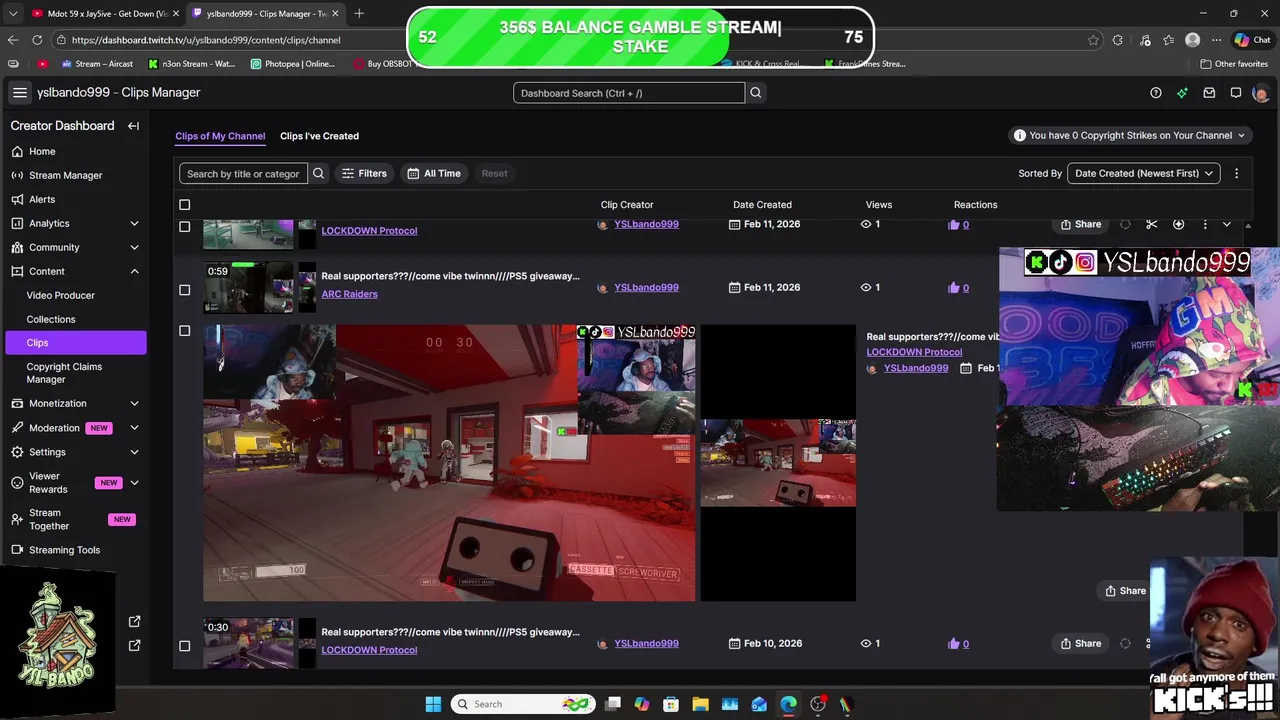The image size is (1280, 720).
Task: Open the three-dot menu in top clip row
Action: [x=1204, y=224]
